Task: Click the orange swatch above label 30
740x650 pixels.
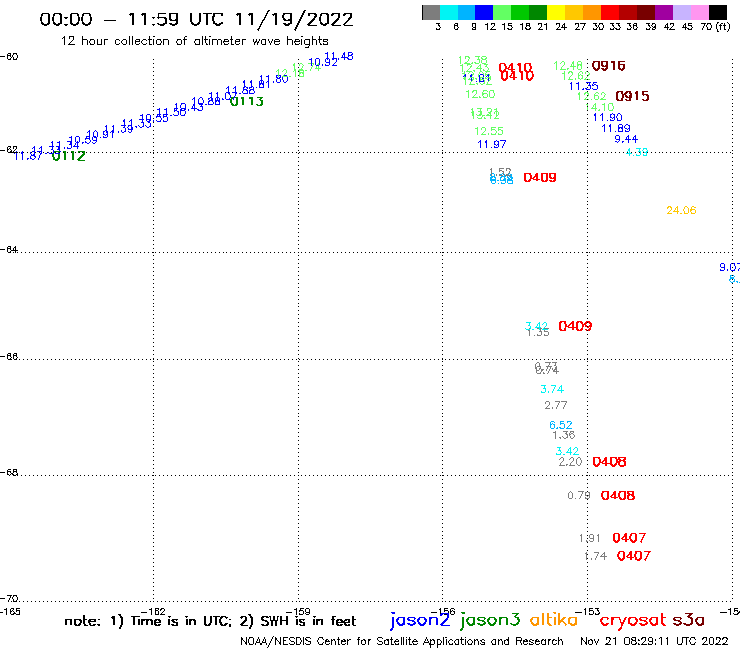Action: coord(592,12)
